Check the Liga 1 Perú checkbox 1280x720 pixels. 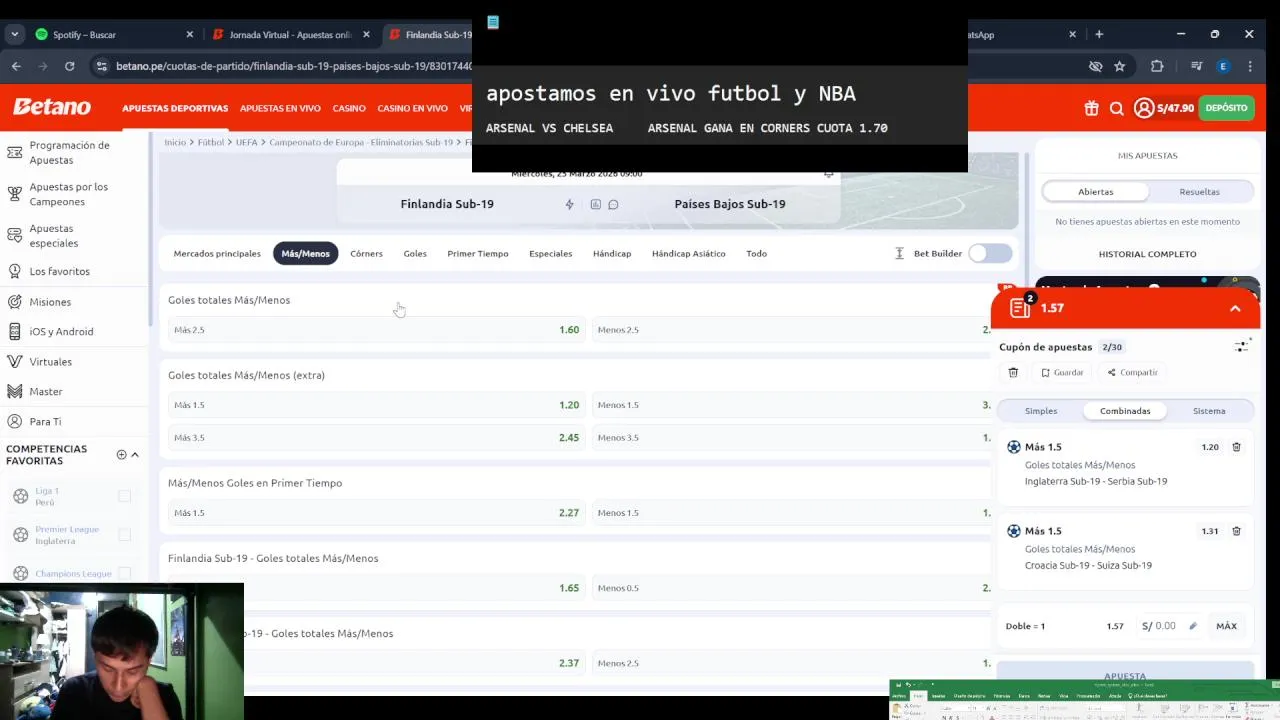pos(124,496)
